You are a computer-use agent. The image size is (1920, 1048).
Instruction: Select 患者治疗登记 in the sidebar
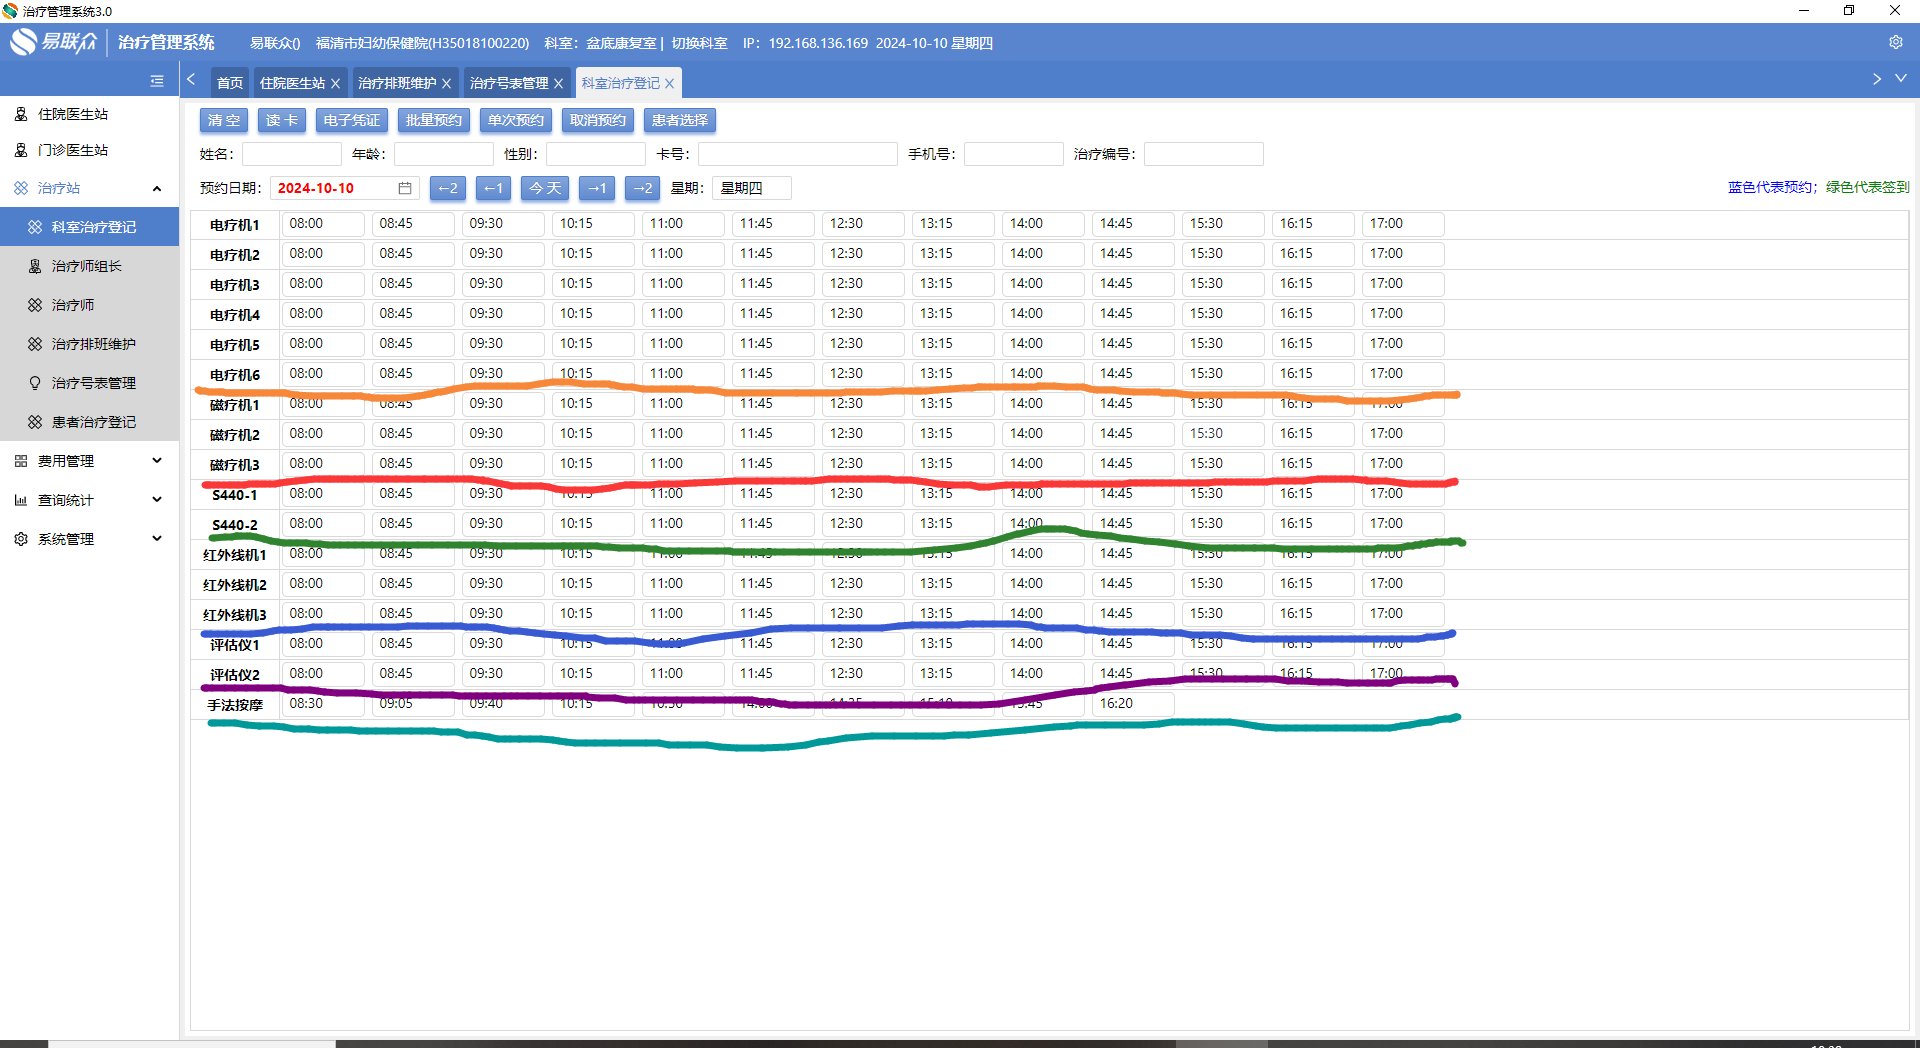[89, 422]
